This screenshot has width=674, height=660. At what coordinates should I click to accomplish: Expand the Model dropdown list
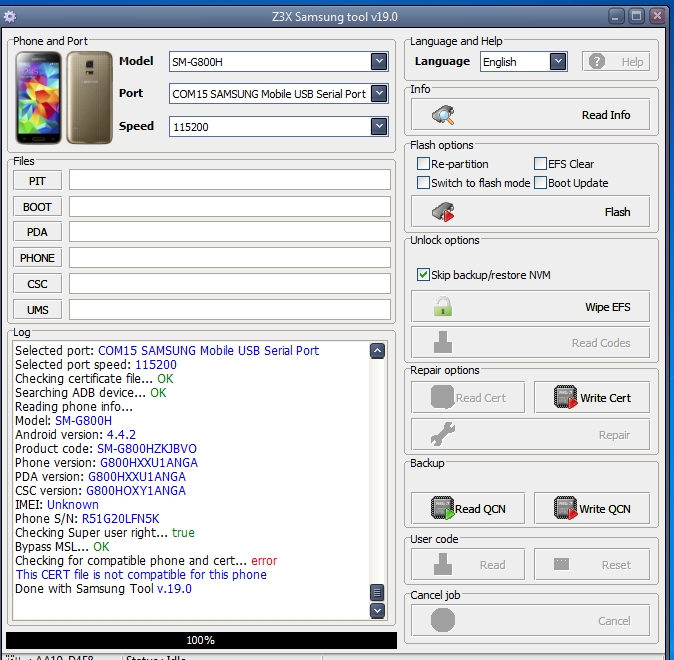(379, 61)
